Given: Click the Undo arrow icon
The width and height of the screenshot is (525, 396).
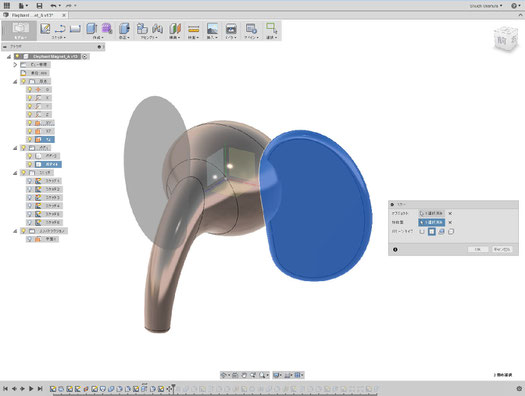Looking at the screenshot, I should (53, 6).
